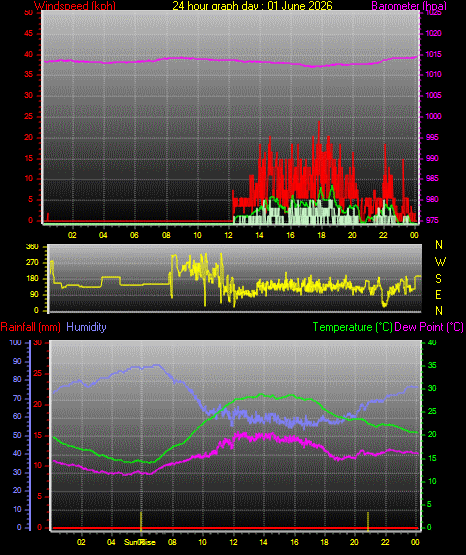Click the "1000" value on the barometer axis
Screen dimensions: 466x555
click(x=433, y=116)
